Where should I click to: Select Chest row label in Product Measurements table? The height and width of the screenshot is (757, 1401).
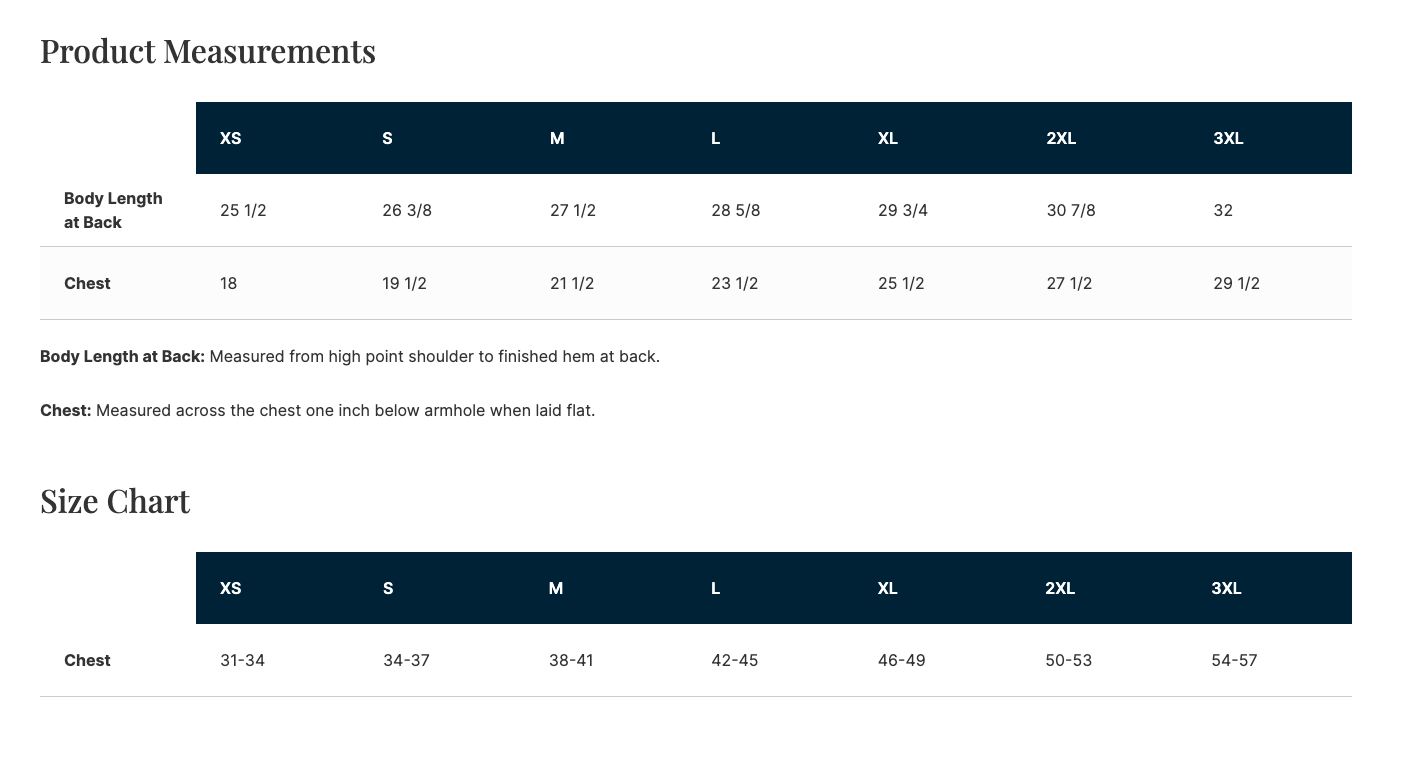(x=87, y=283)
